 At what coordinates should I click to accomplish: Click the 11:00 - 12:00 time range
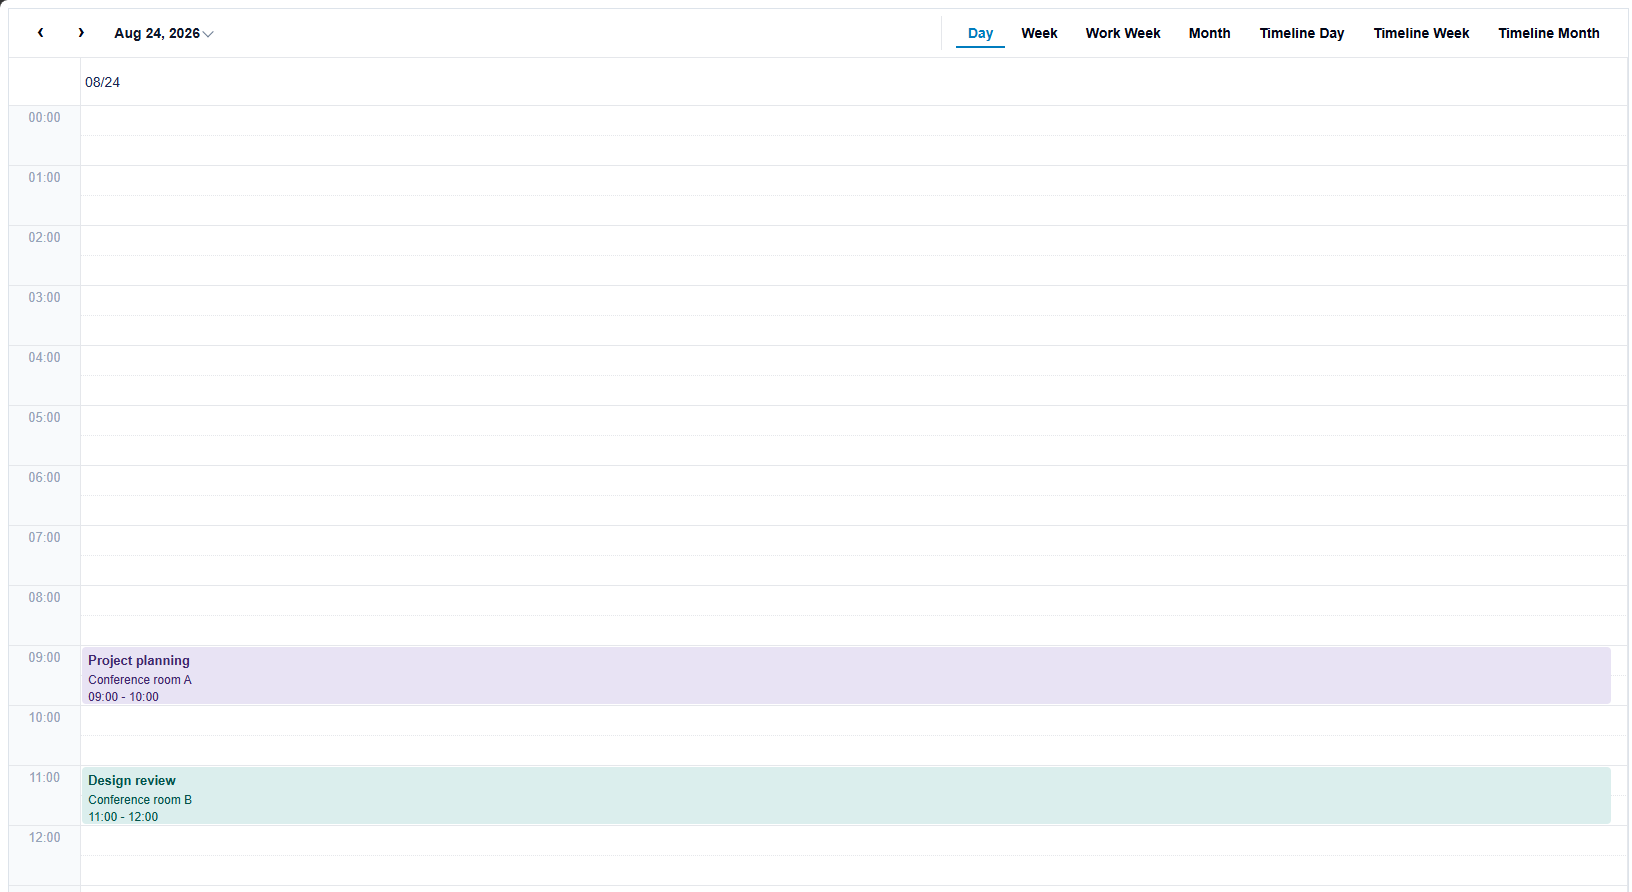click(x=123, y=817)
